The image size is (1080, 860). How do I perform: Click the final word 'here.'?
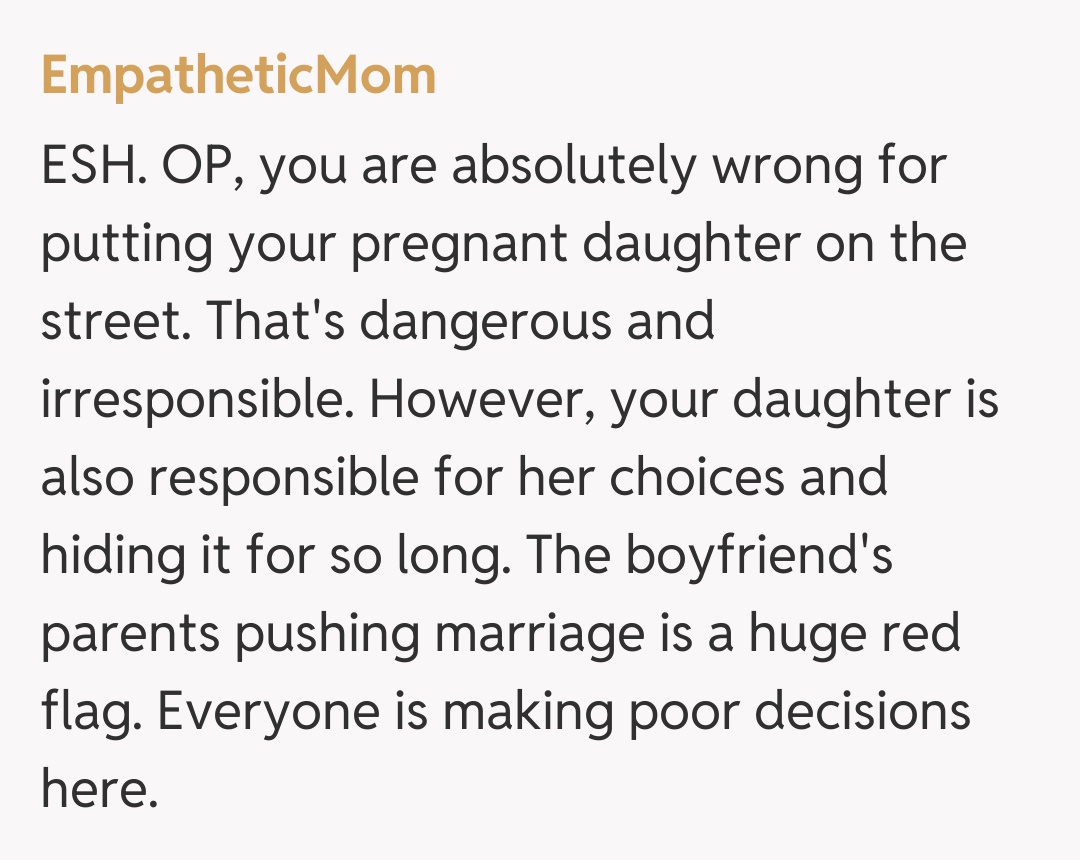coord(98,791)
